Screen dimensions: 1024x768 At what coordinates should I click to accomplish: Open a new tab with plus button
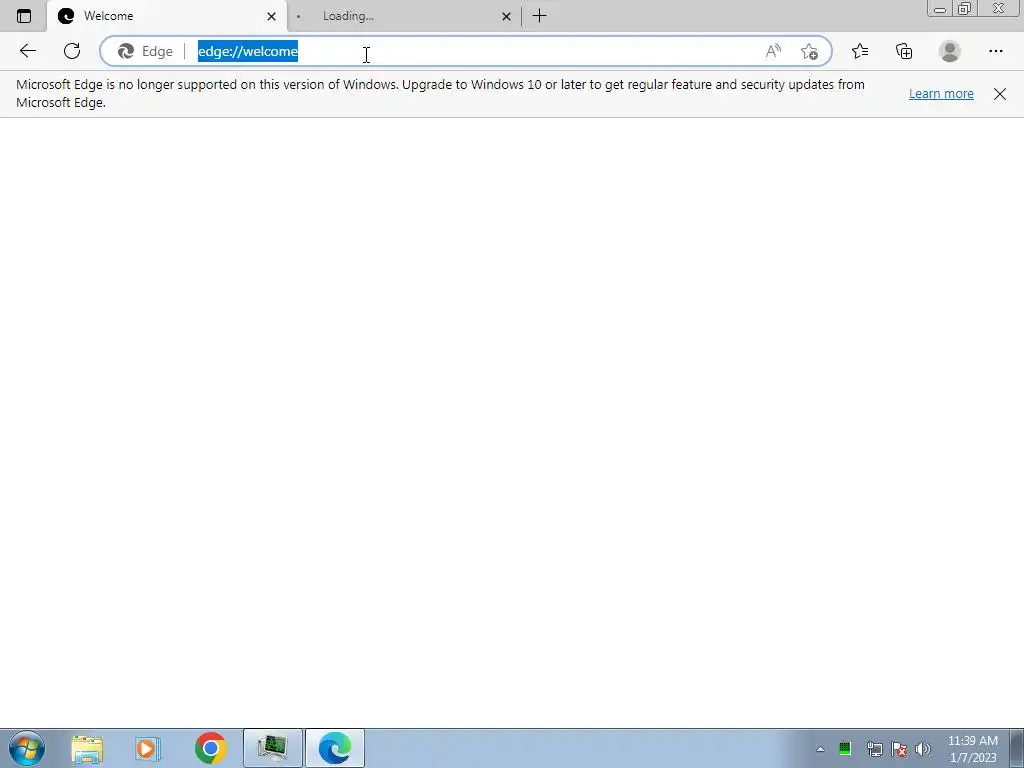click(539, 16)
